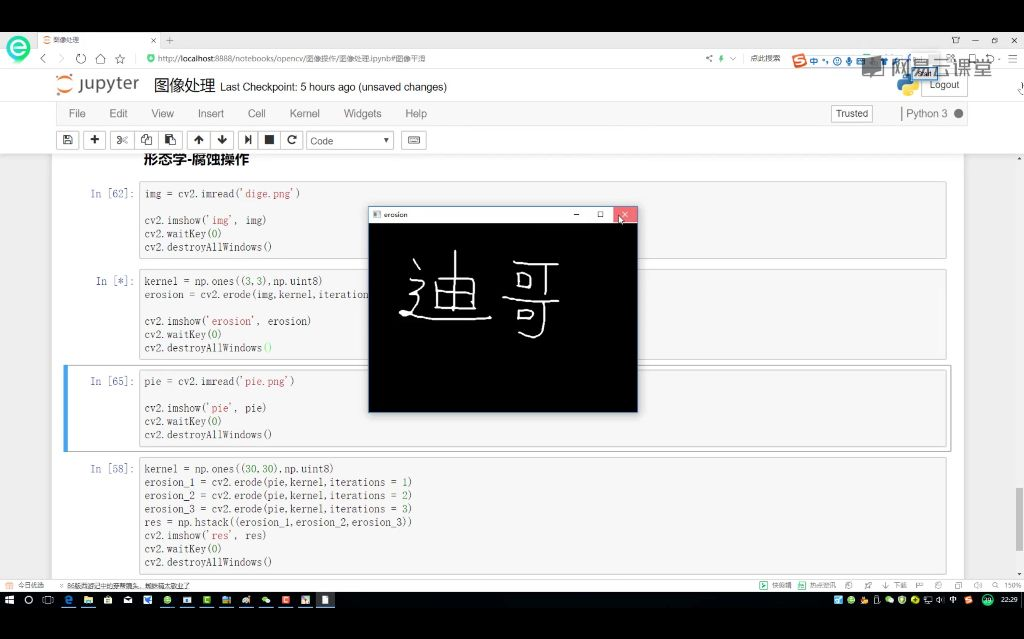Click the 点此搜索 search box
This screenshot has width=1024, height=639.
tap(765, 58)
